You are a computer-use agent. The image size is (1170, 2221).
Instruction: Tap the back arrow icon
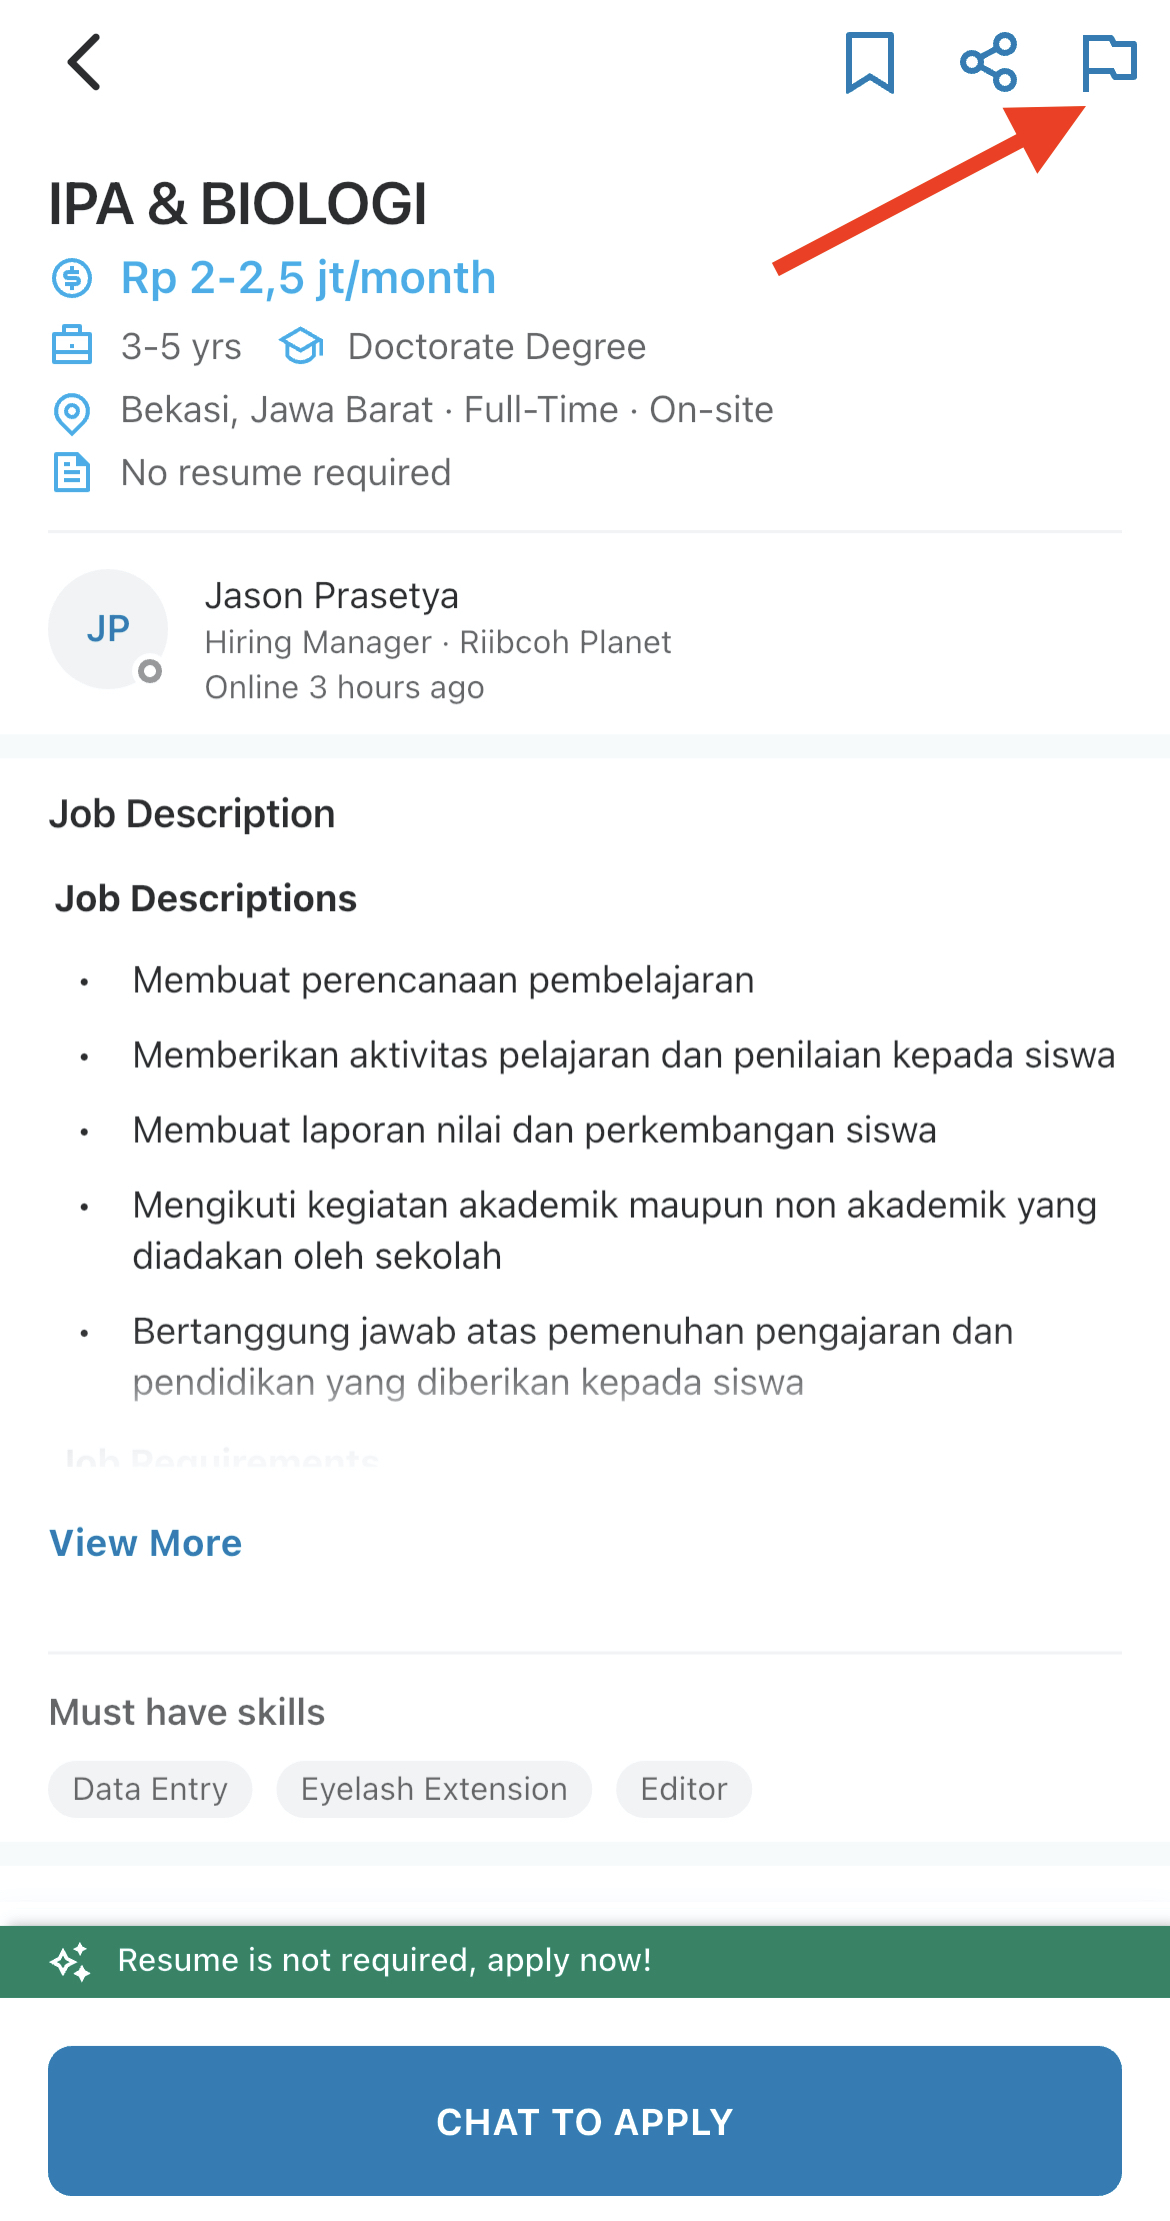(x=84, y=62)
